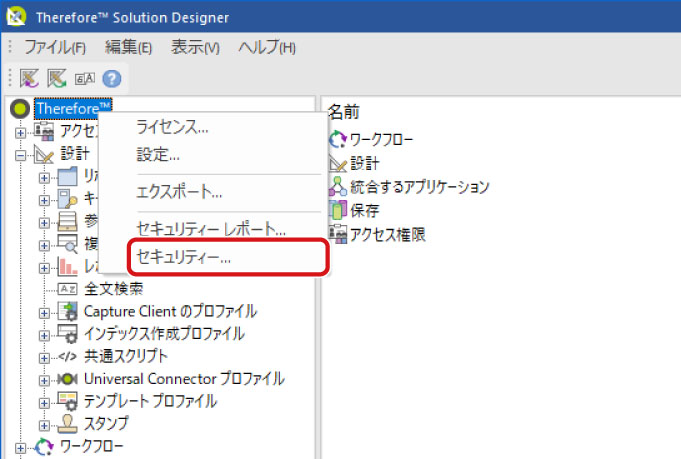Click the blue help question mark icon

[112, 78]
